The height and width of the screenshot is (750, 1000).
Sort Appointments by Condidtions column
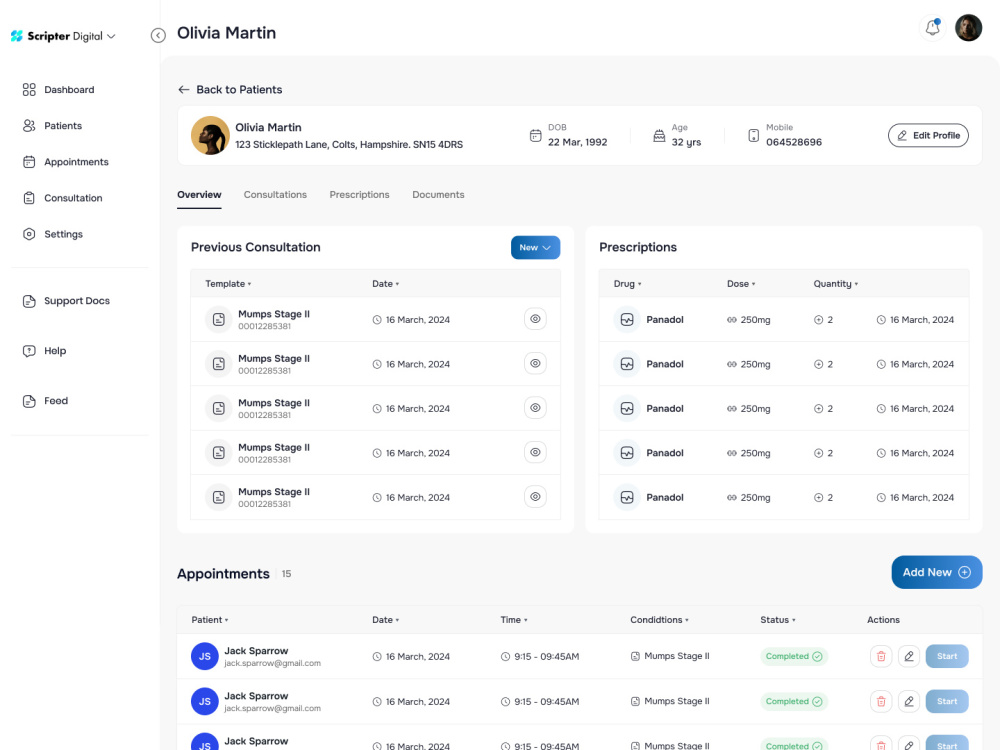coord(659,620)
